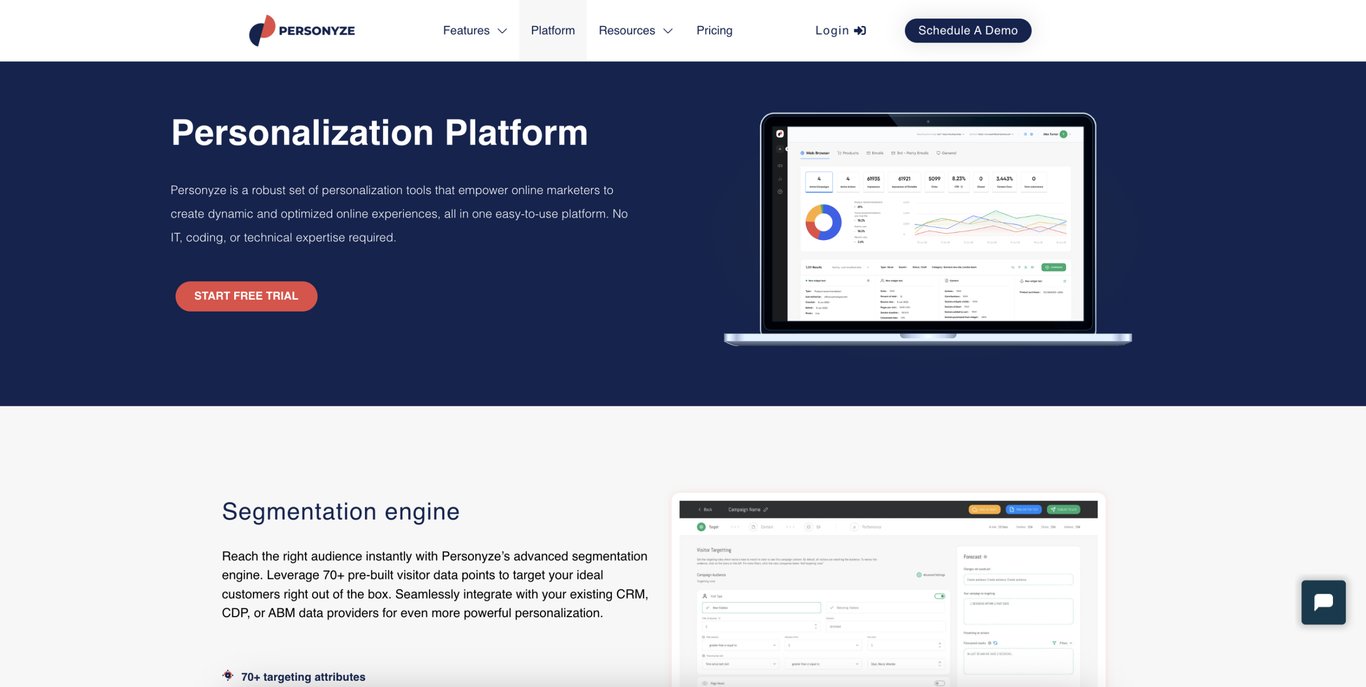Open the 'greater than or equal to' condition dropdown

(739, 645)
